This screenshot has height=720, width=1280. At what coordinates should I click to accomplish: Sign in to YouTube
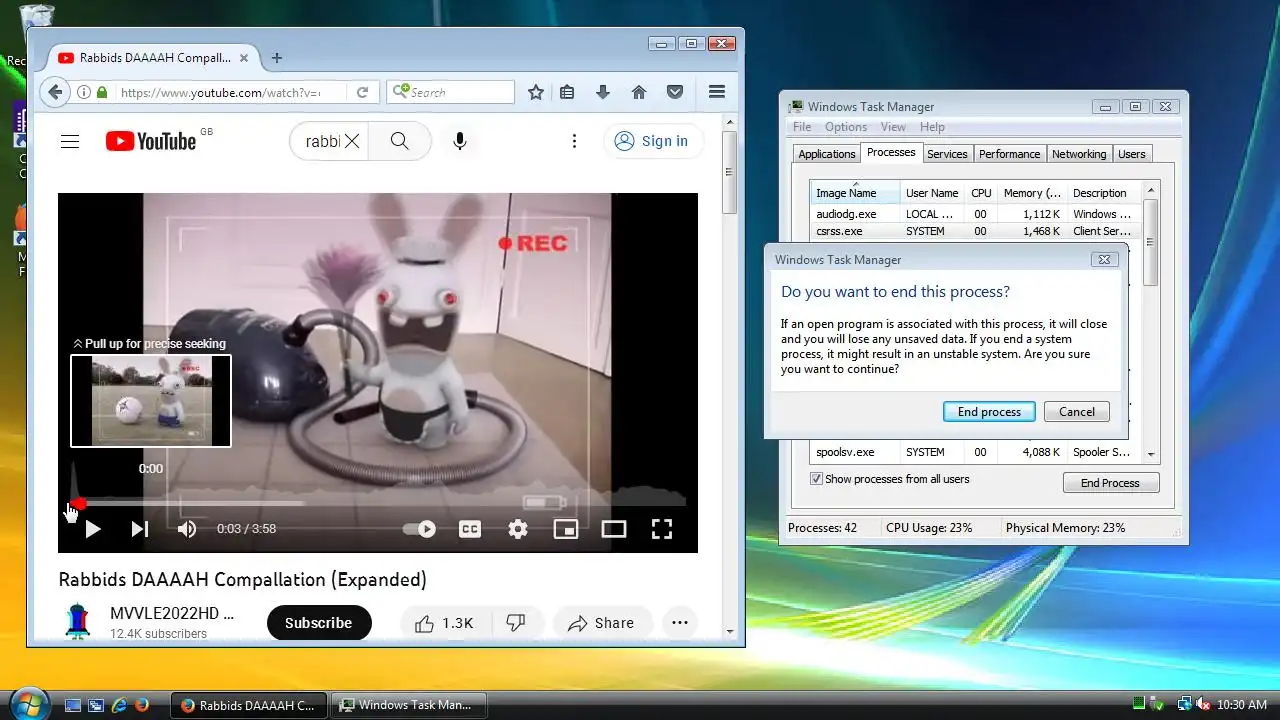point(652,141)
